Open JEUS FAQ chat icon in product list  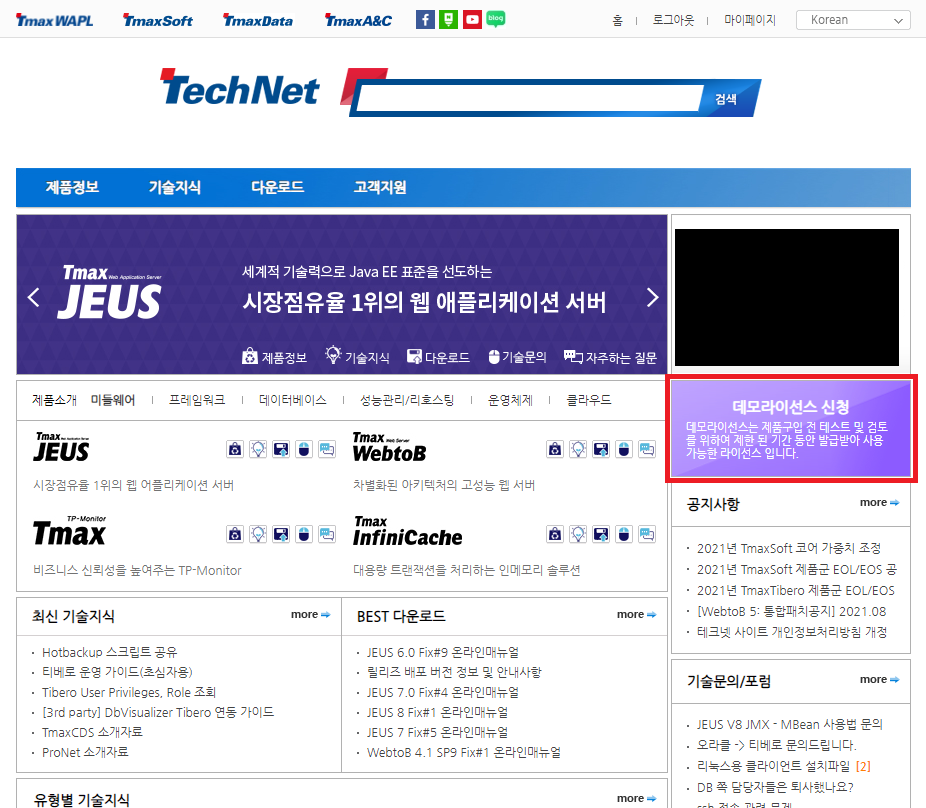tap(327, 449)
